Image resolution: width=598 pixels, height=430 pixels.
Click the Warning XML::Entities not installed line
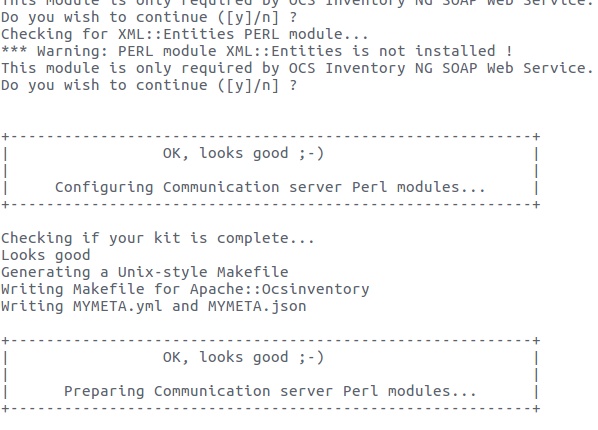coord(257,51)
